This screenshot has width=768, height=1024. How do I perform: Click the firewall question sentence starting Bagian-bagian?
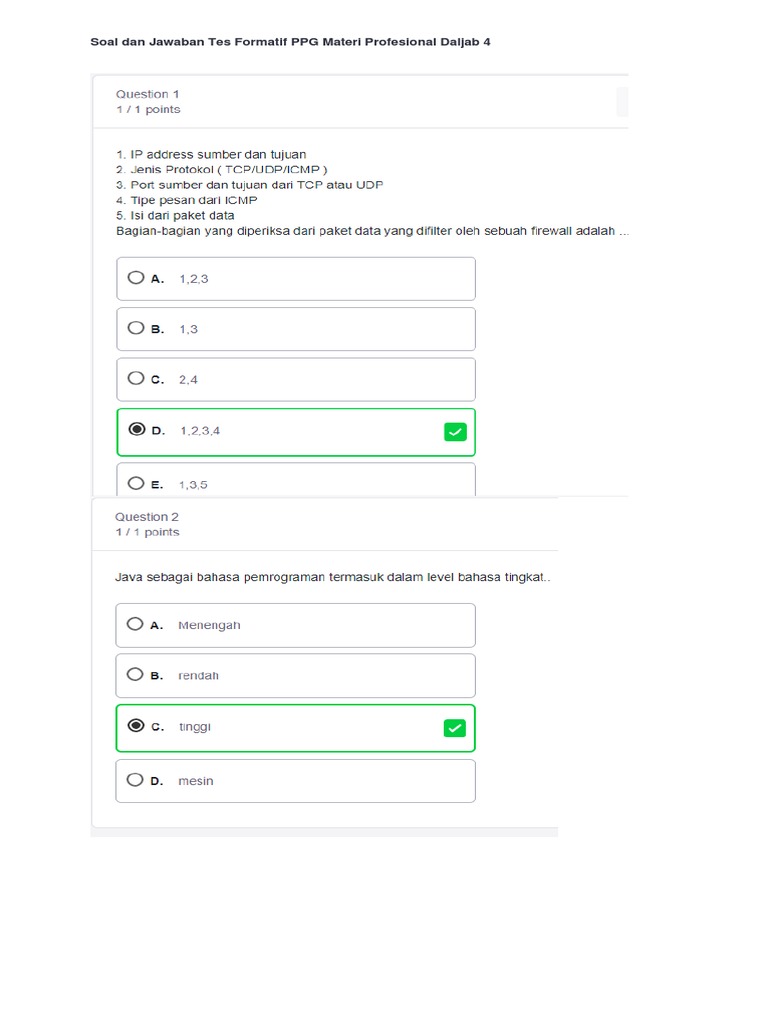372,231
